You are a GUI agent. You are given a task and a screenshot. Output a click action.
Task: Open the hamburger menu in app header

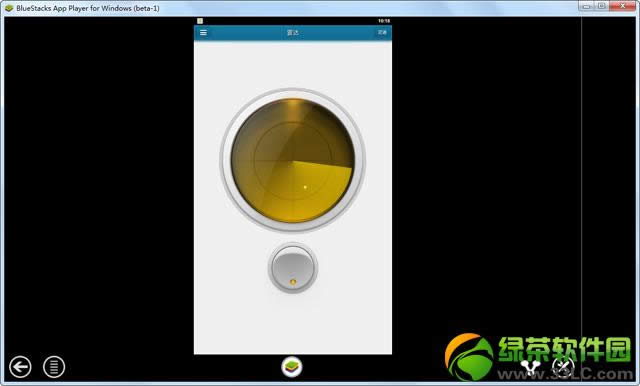pos(203,33)
